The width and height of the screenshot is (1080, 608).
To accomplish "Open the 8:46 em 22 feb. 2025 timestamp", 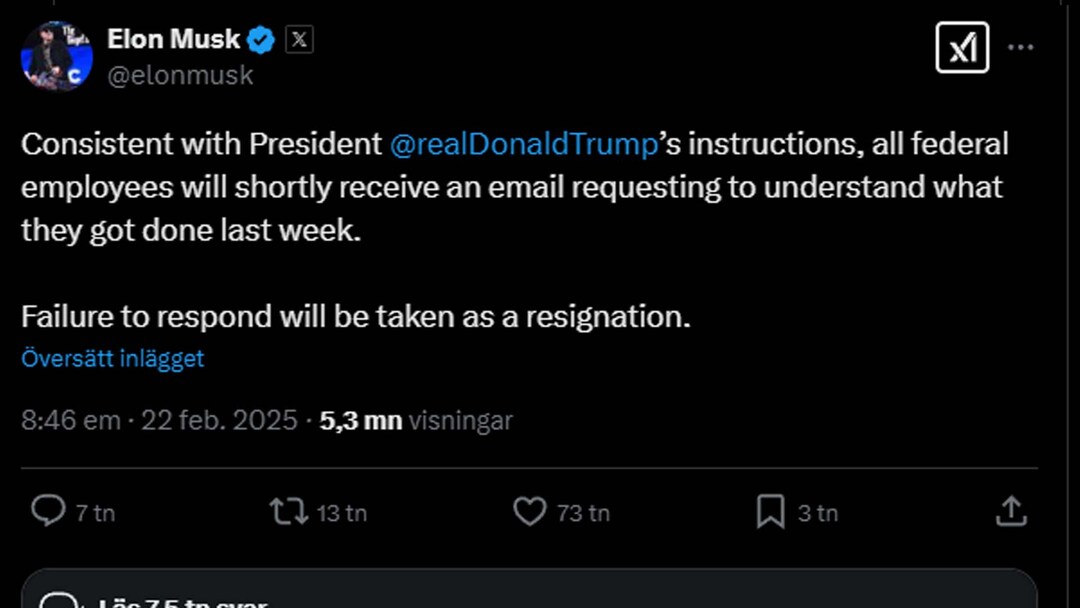I will (x=159, y=420).
